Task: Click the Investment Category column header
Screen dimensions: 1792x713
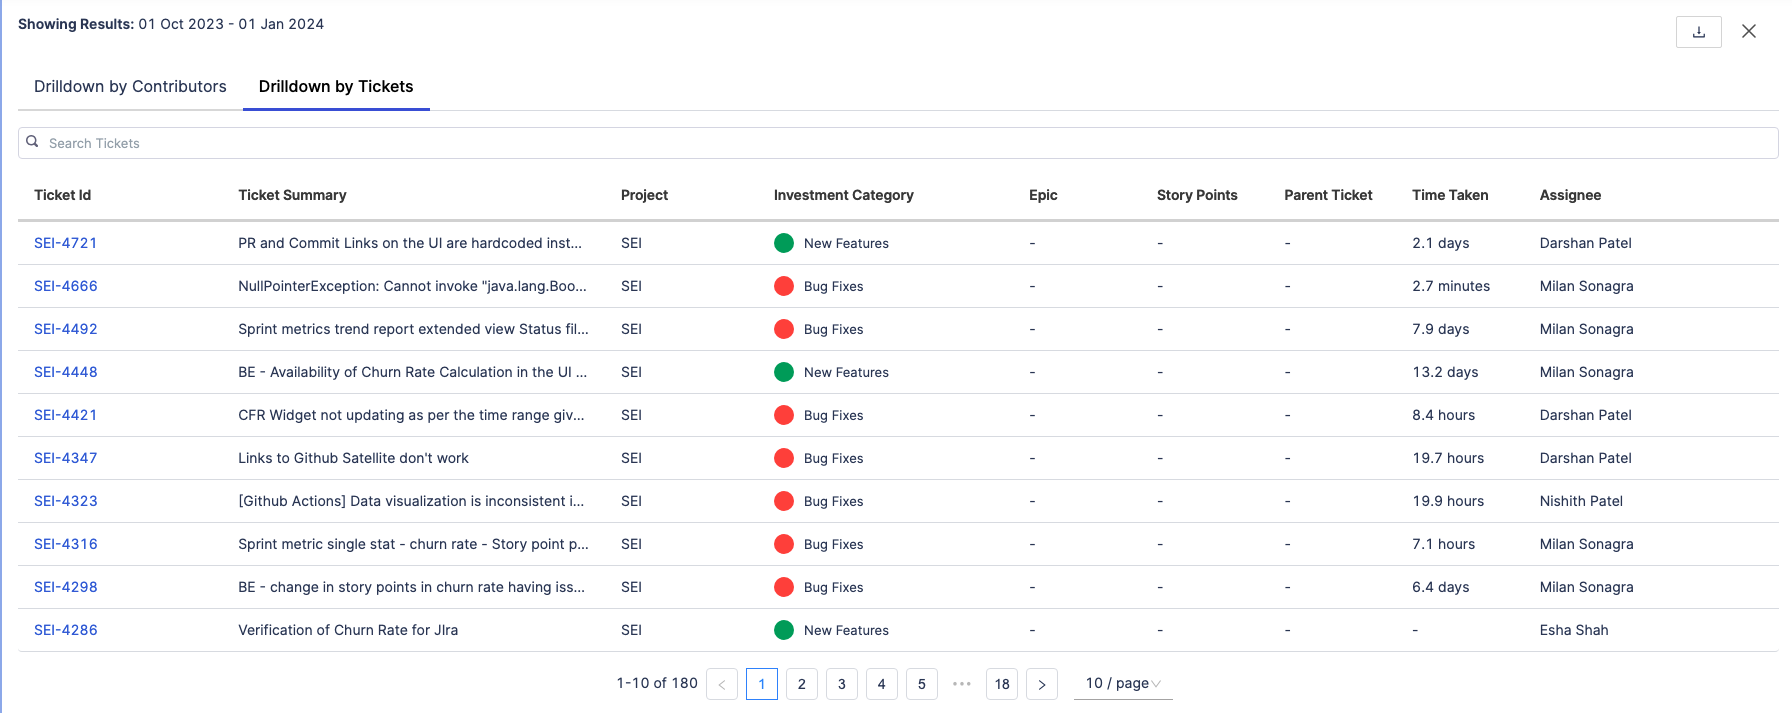Action: pyautogui.click(x=843, y=195)
